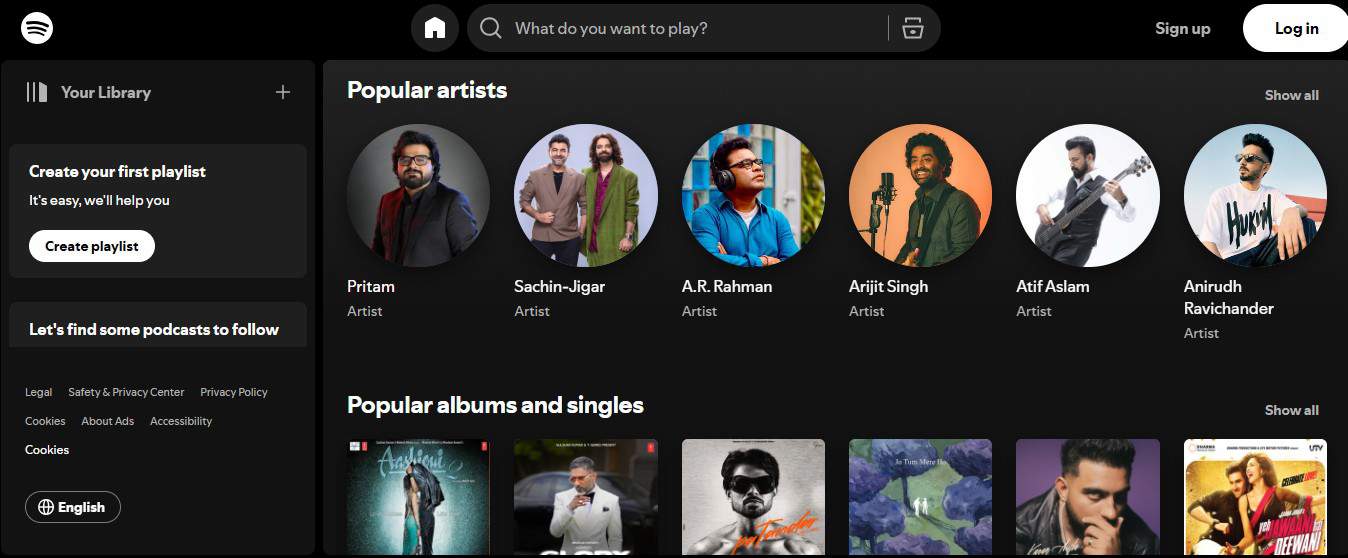Viewport: 1348px width, 558px height.
Task: Open the Aashiqui 2 album cover
Action: tap(418, 498)
